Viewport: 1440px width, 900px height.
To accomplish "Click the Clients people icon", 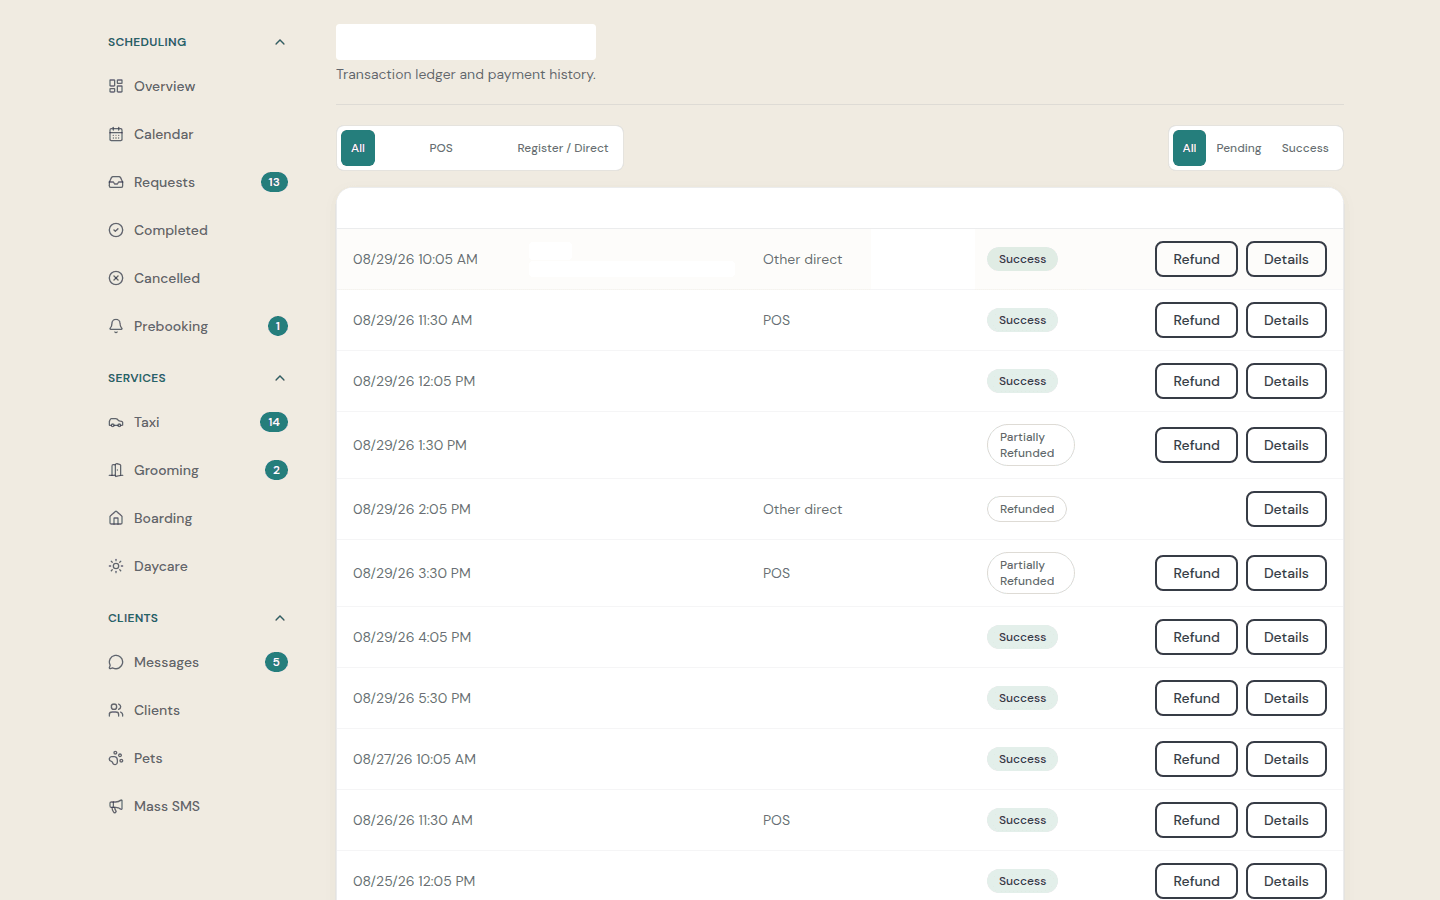I will (116, 710).
